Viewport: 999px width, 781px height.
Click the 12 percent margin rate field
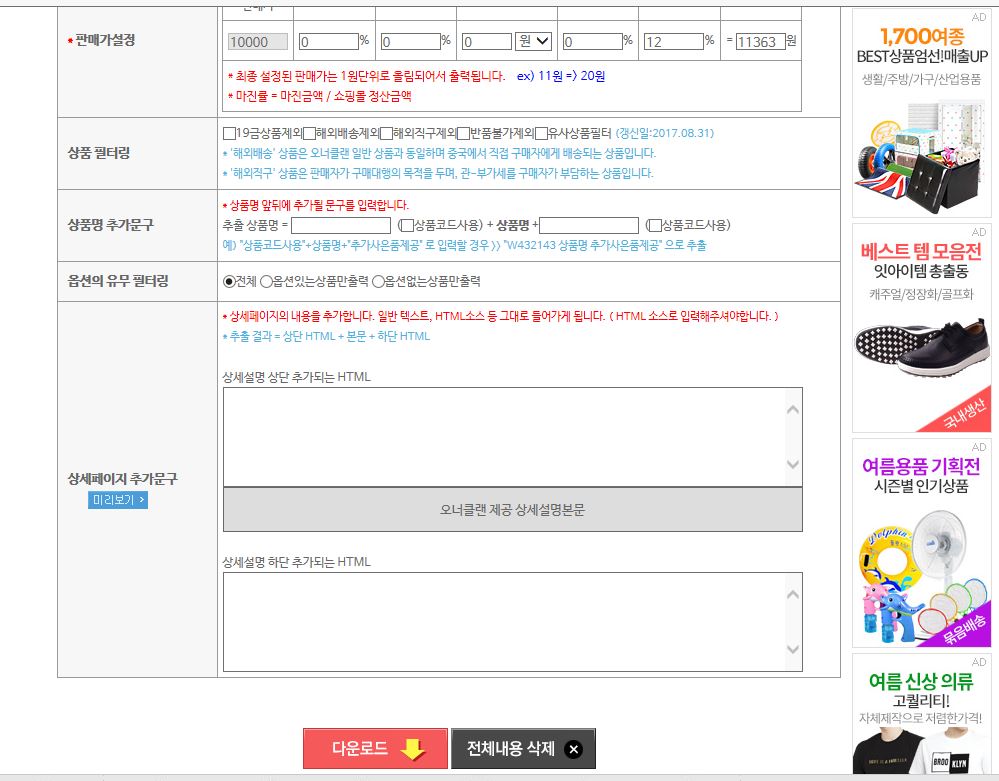pos(673,41)
